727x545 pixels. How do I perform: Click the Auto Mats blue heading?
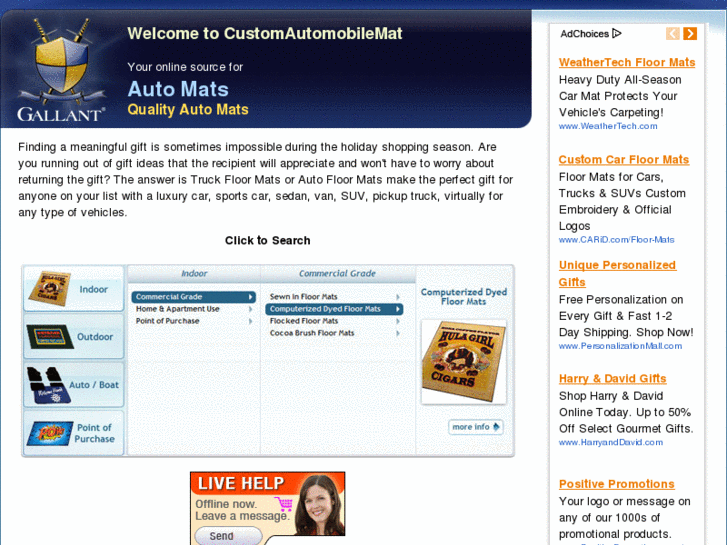pyautogui.click(x=178, y=89)
